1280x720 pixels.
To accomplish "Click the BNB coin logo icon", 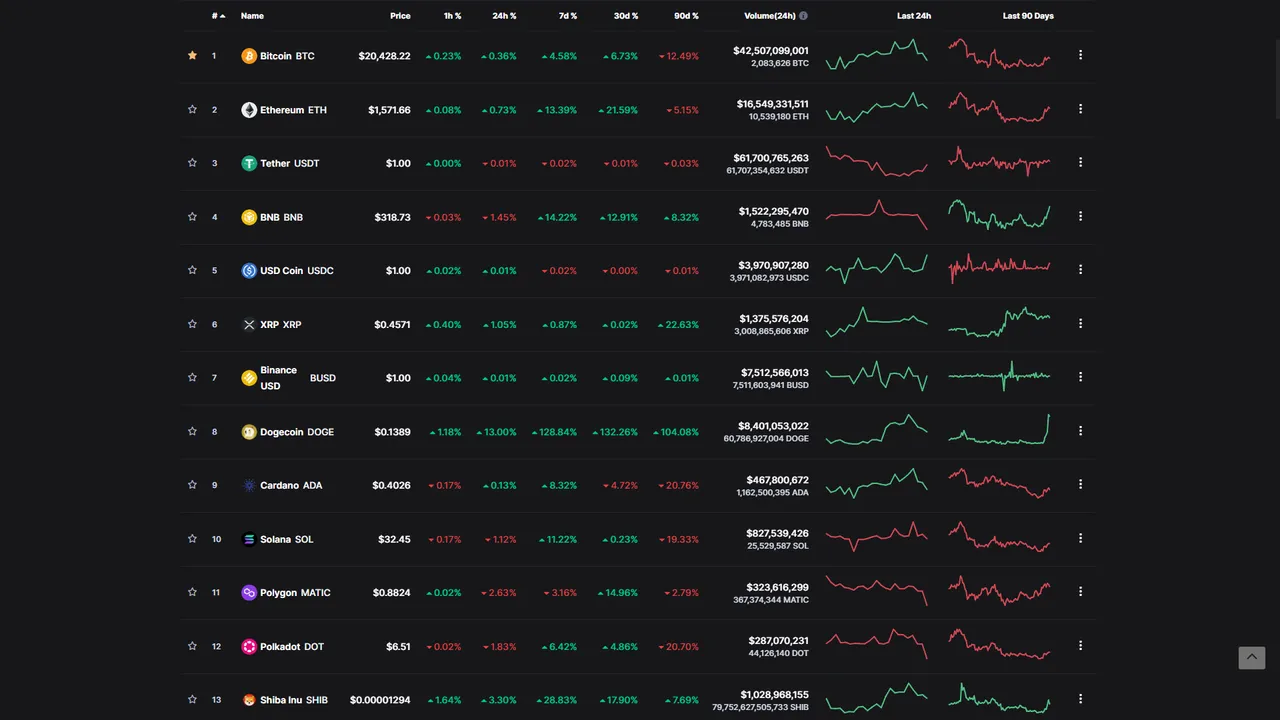I will [x=249, y=217].
